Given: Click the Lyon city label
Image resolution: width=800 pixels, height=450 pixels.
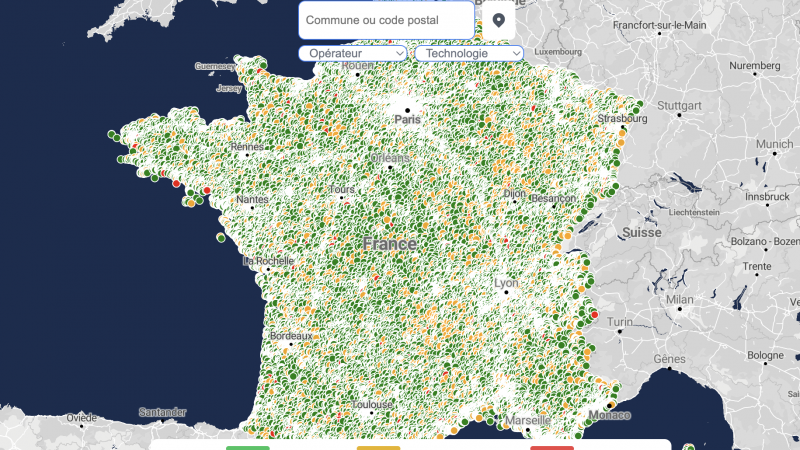Looking at the screenshot, I should tap(507, 283).
